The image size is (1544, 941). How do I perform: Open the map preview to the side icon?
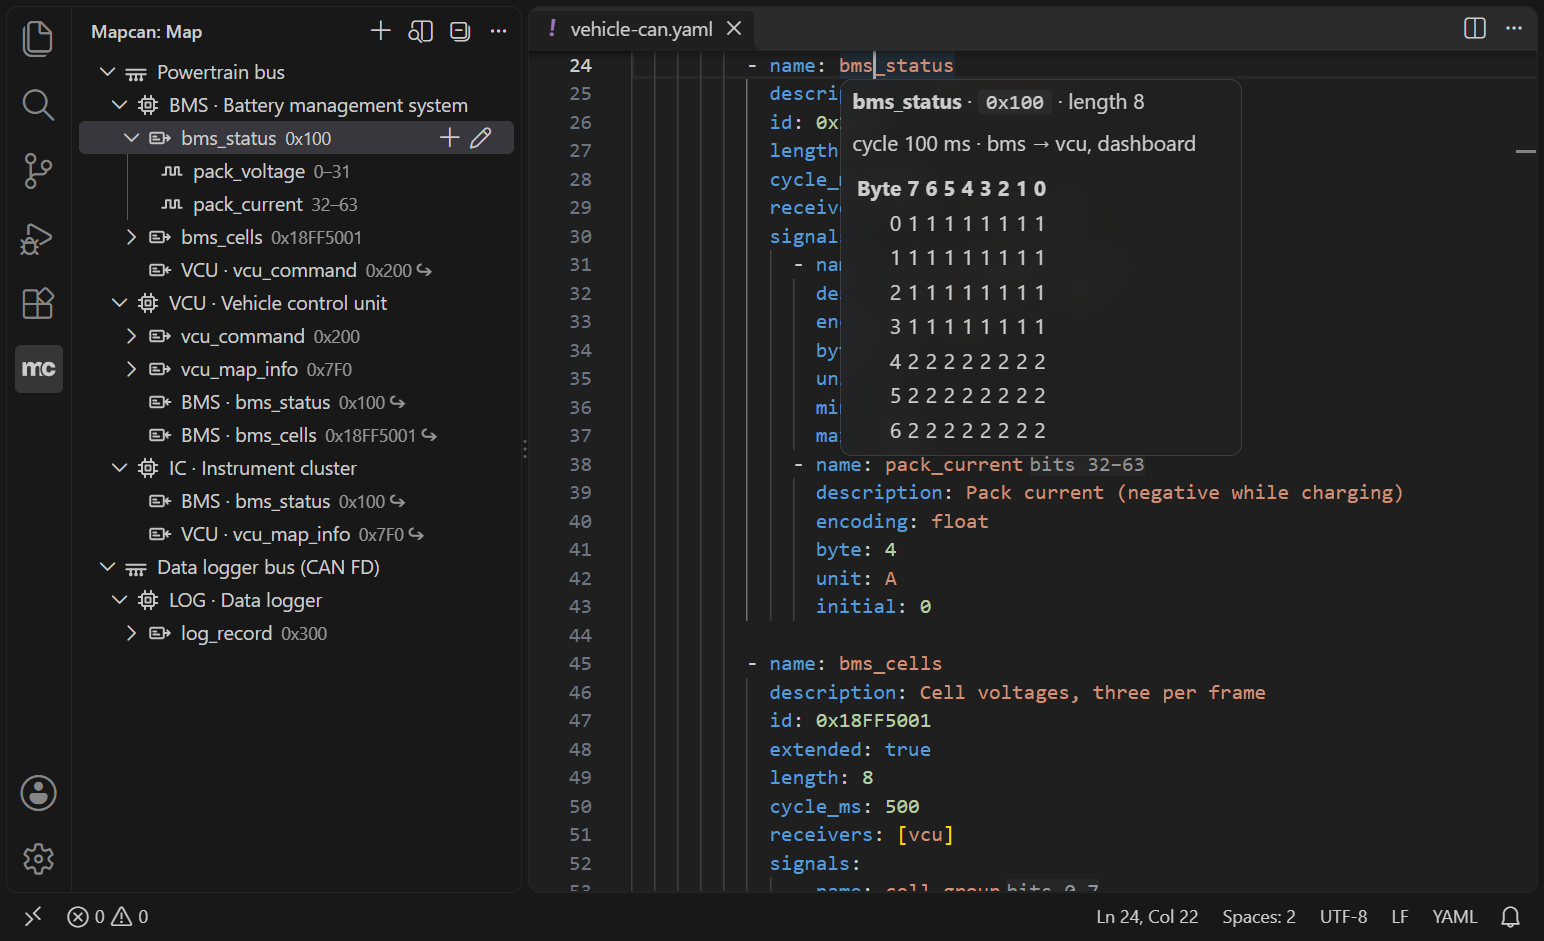point(421,31)
